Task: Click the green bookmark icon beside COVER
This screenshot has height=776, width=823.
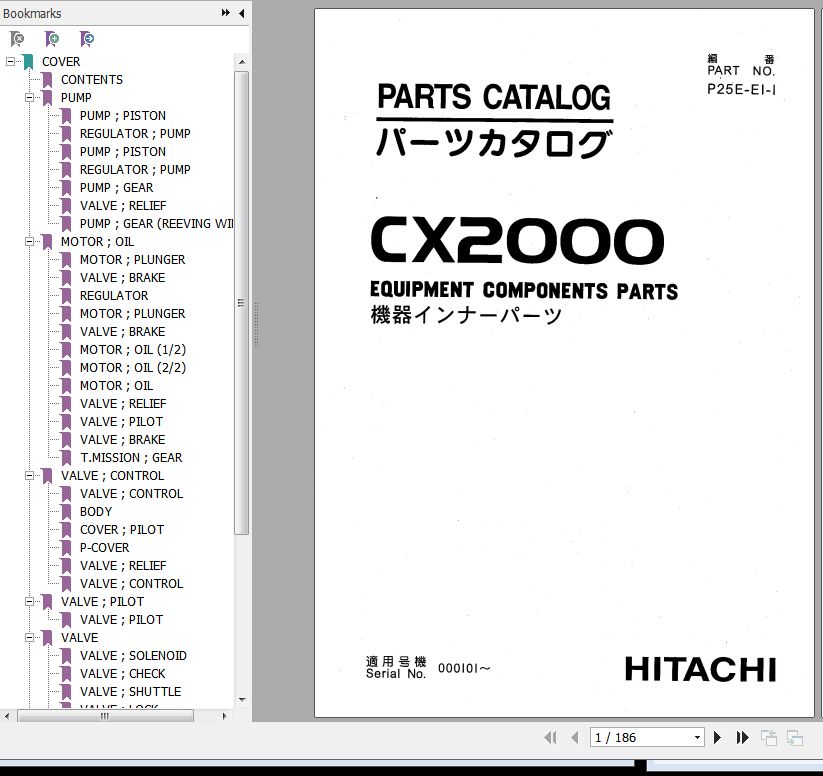Action: pyautogui.click(x=28, y=61)
